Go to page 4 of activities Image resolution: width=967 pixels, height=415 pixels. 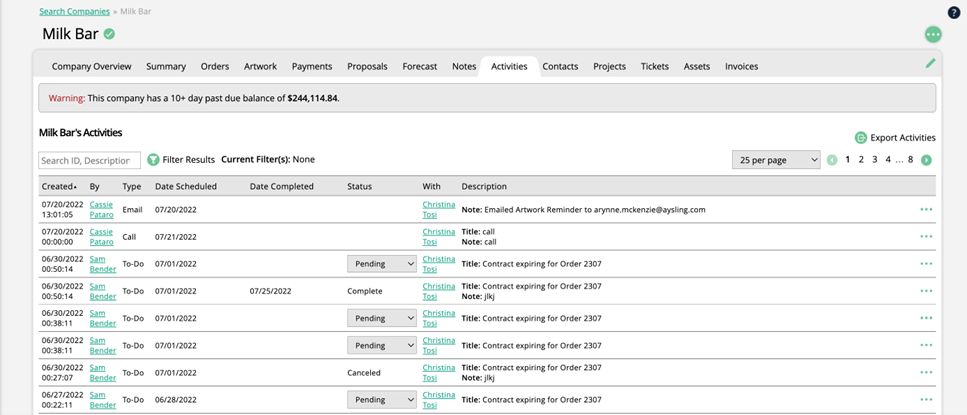pos(888,160)
